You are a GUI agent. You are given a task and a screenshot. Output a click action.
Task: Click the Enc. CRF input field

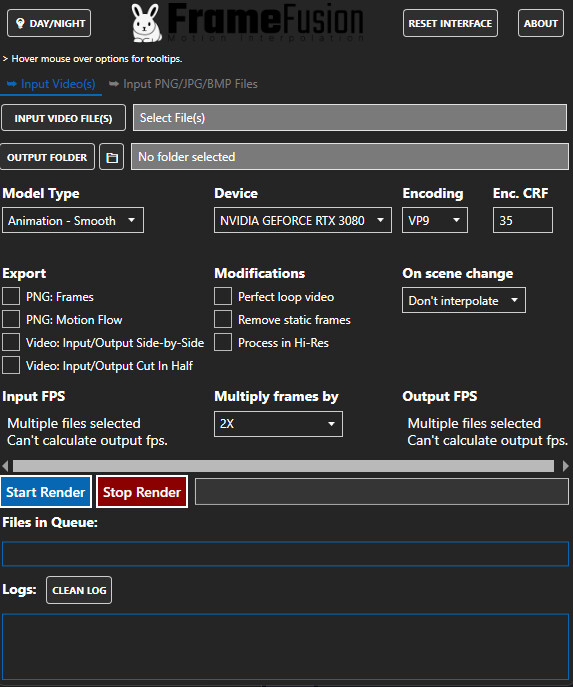(x=523, y=220)
